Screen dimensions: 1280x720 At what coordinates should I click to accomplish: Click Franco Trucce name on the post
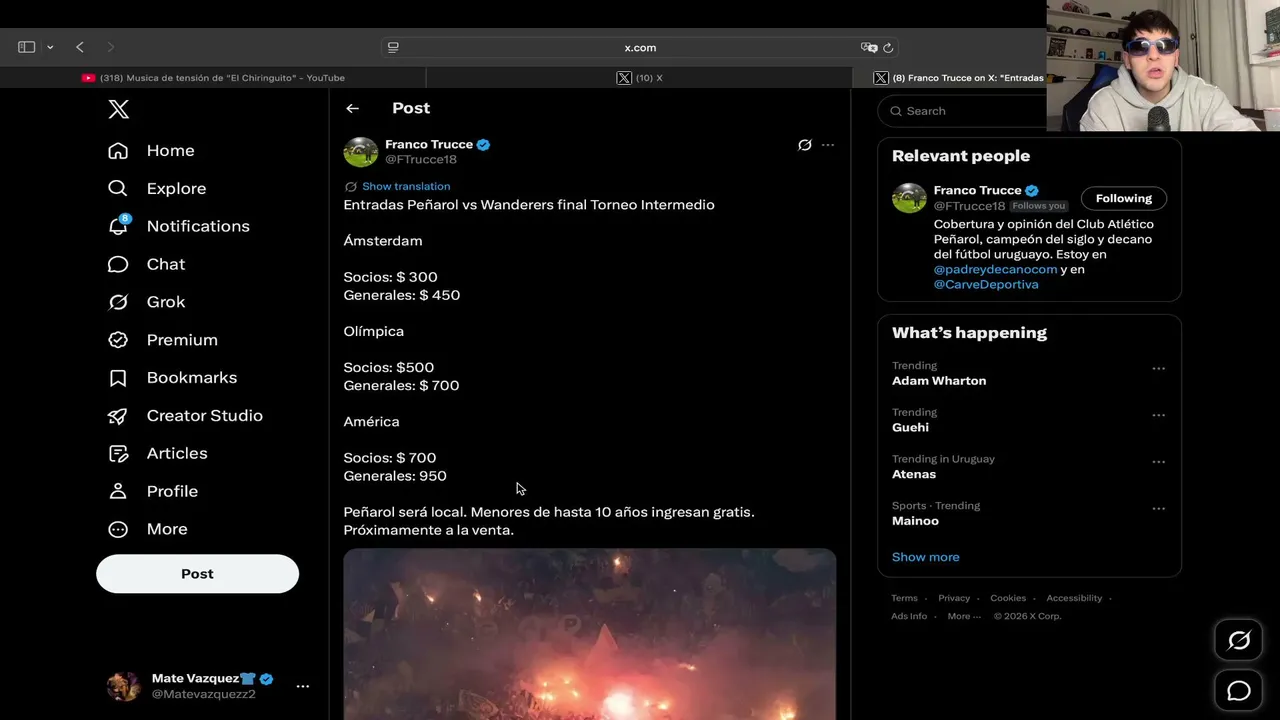tap(429, 144)
